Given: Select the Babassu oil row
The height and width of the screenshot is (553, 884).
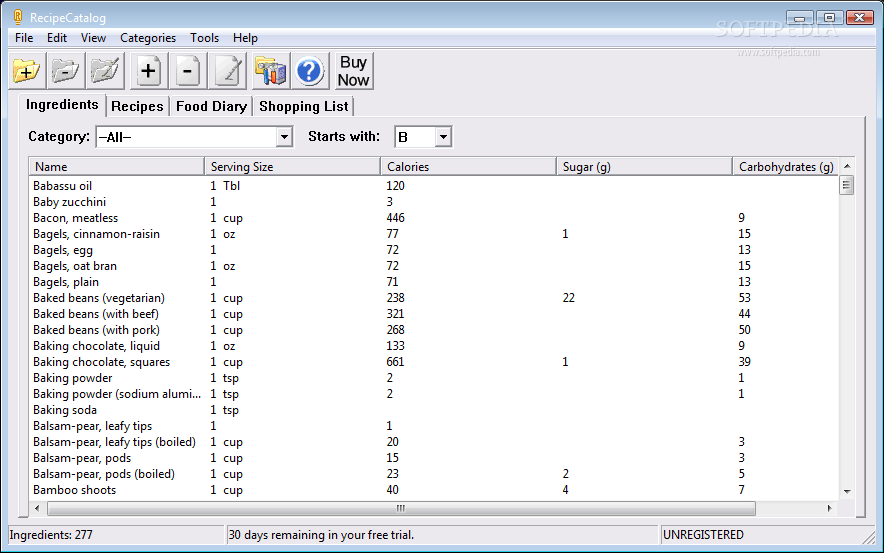Looking at the screenshot, I should (434, 186).
